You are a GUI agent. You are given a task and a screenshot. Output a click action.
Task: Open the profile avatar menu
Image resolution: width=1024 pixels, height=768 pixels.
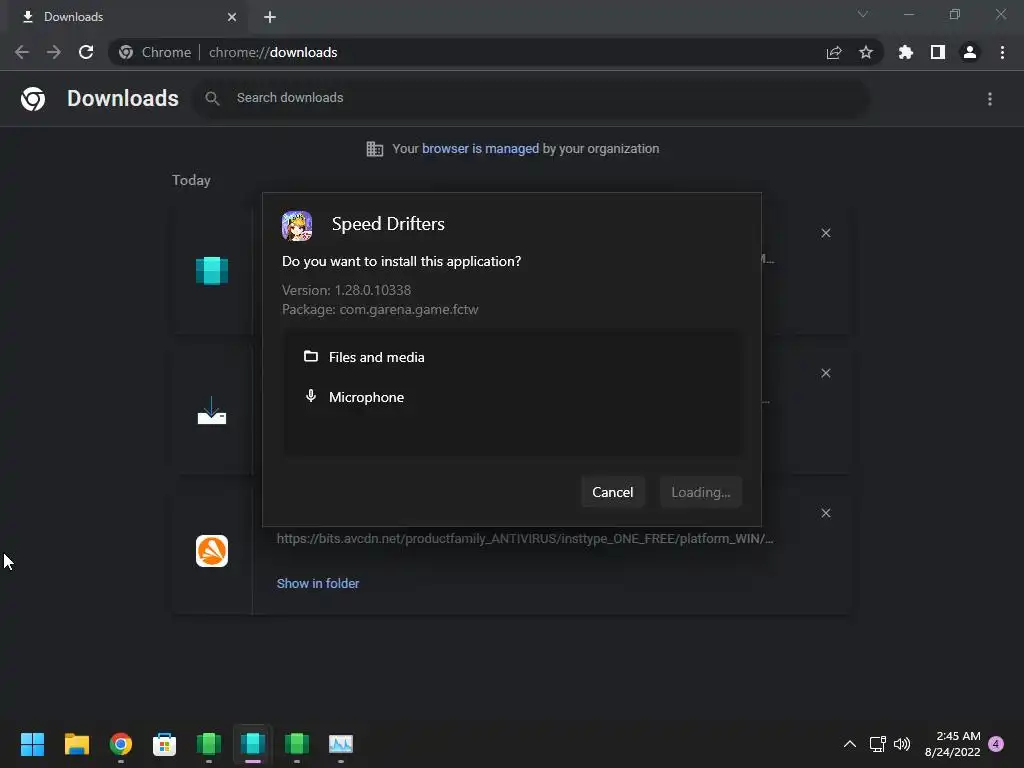970,52
